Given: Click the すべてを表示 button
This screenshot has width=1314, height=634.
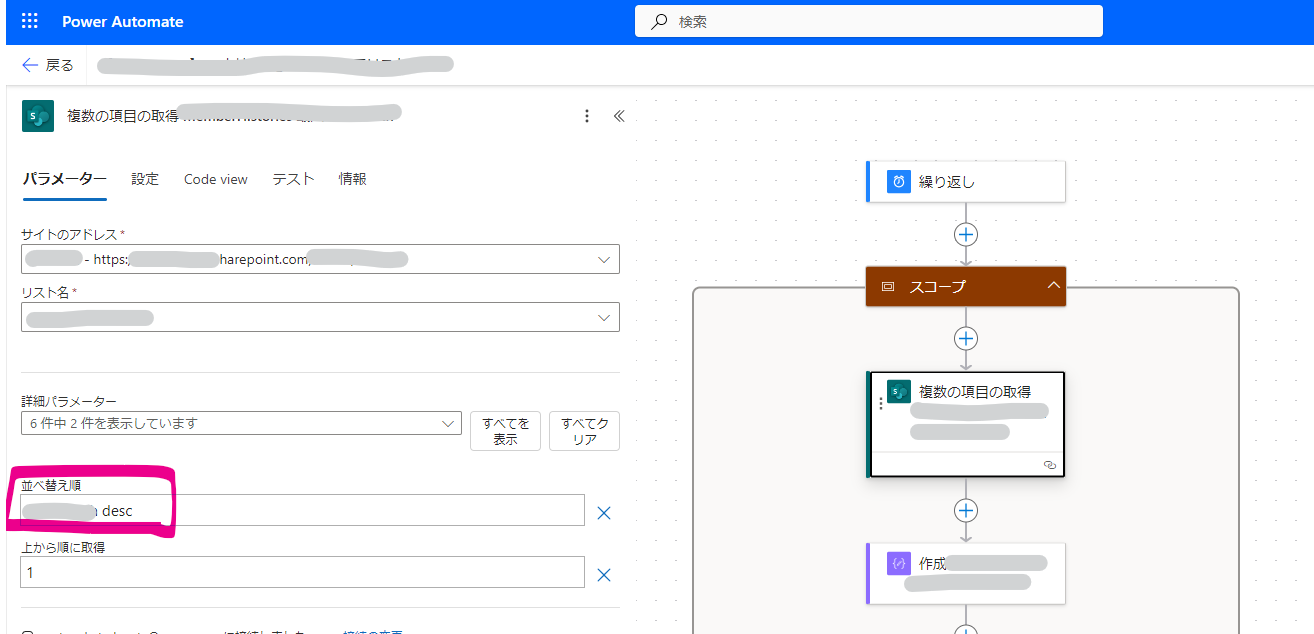Looking at the screenshot, I should point(505,431).
